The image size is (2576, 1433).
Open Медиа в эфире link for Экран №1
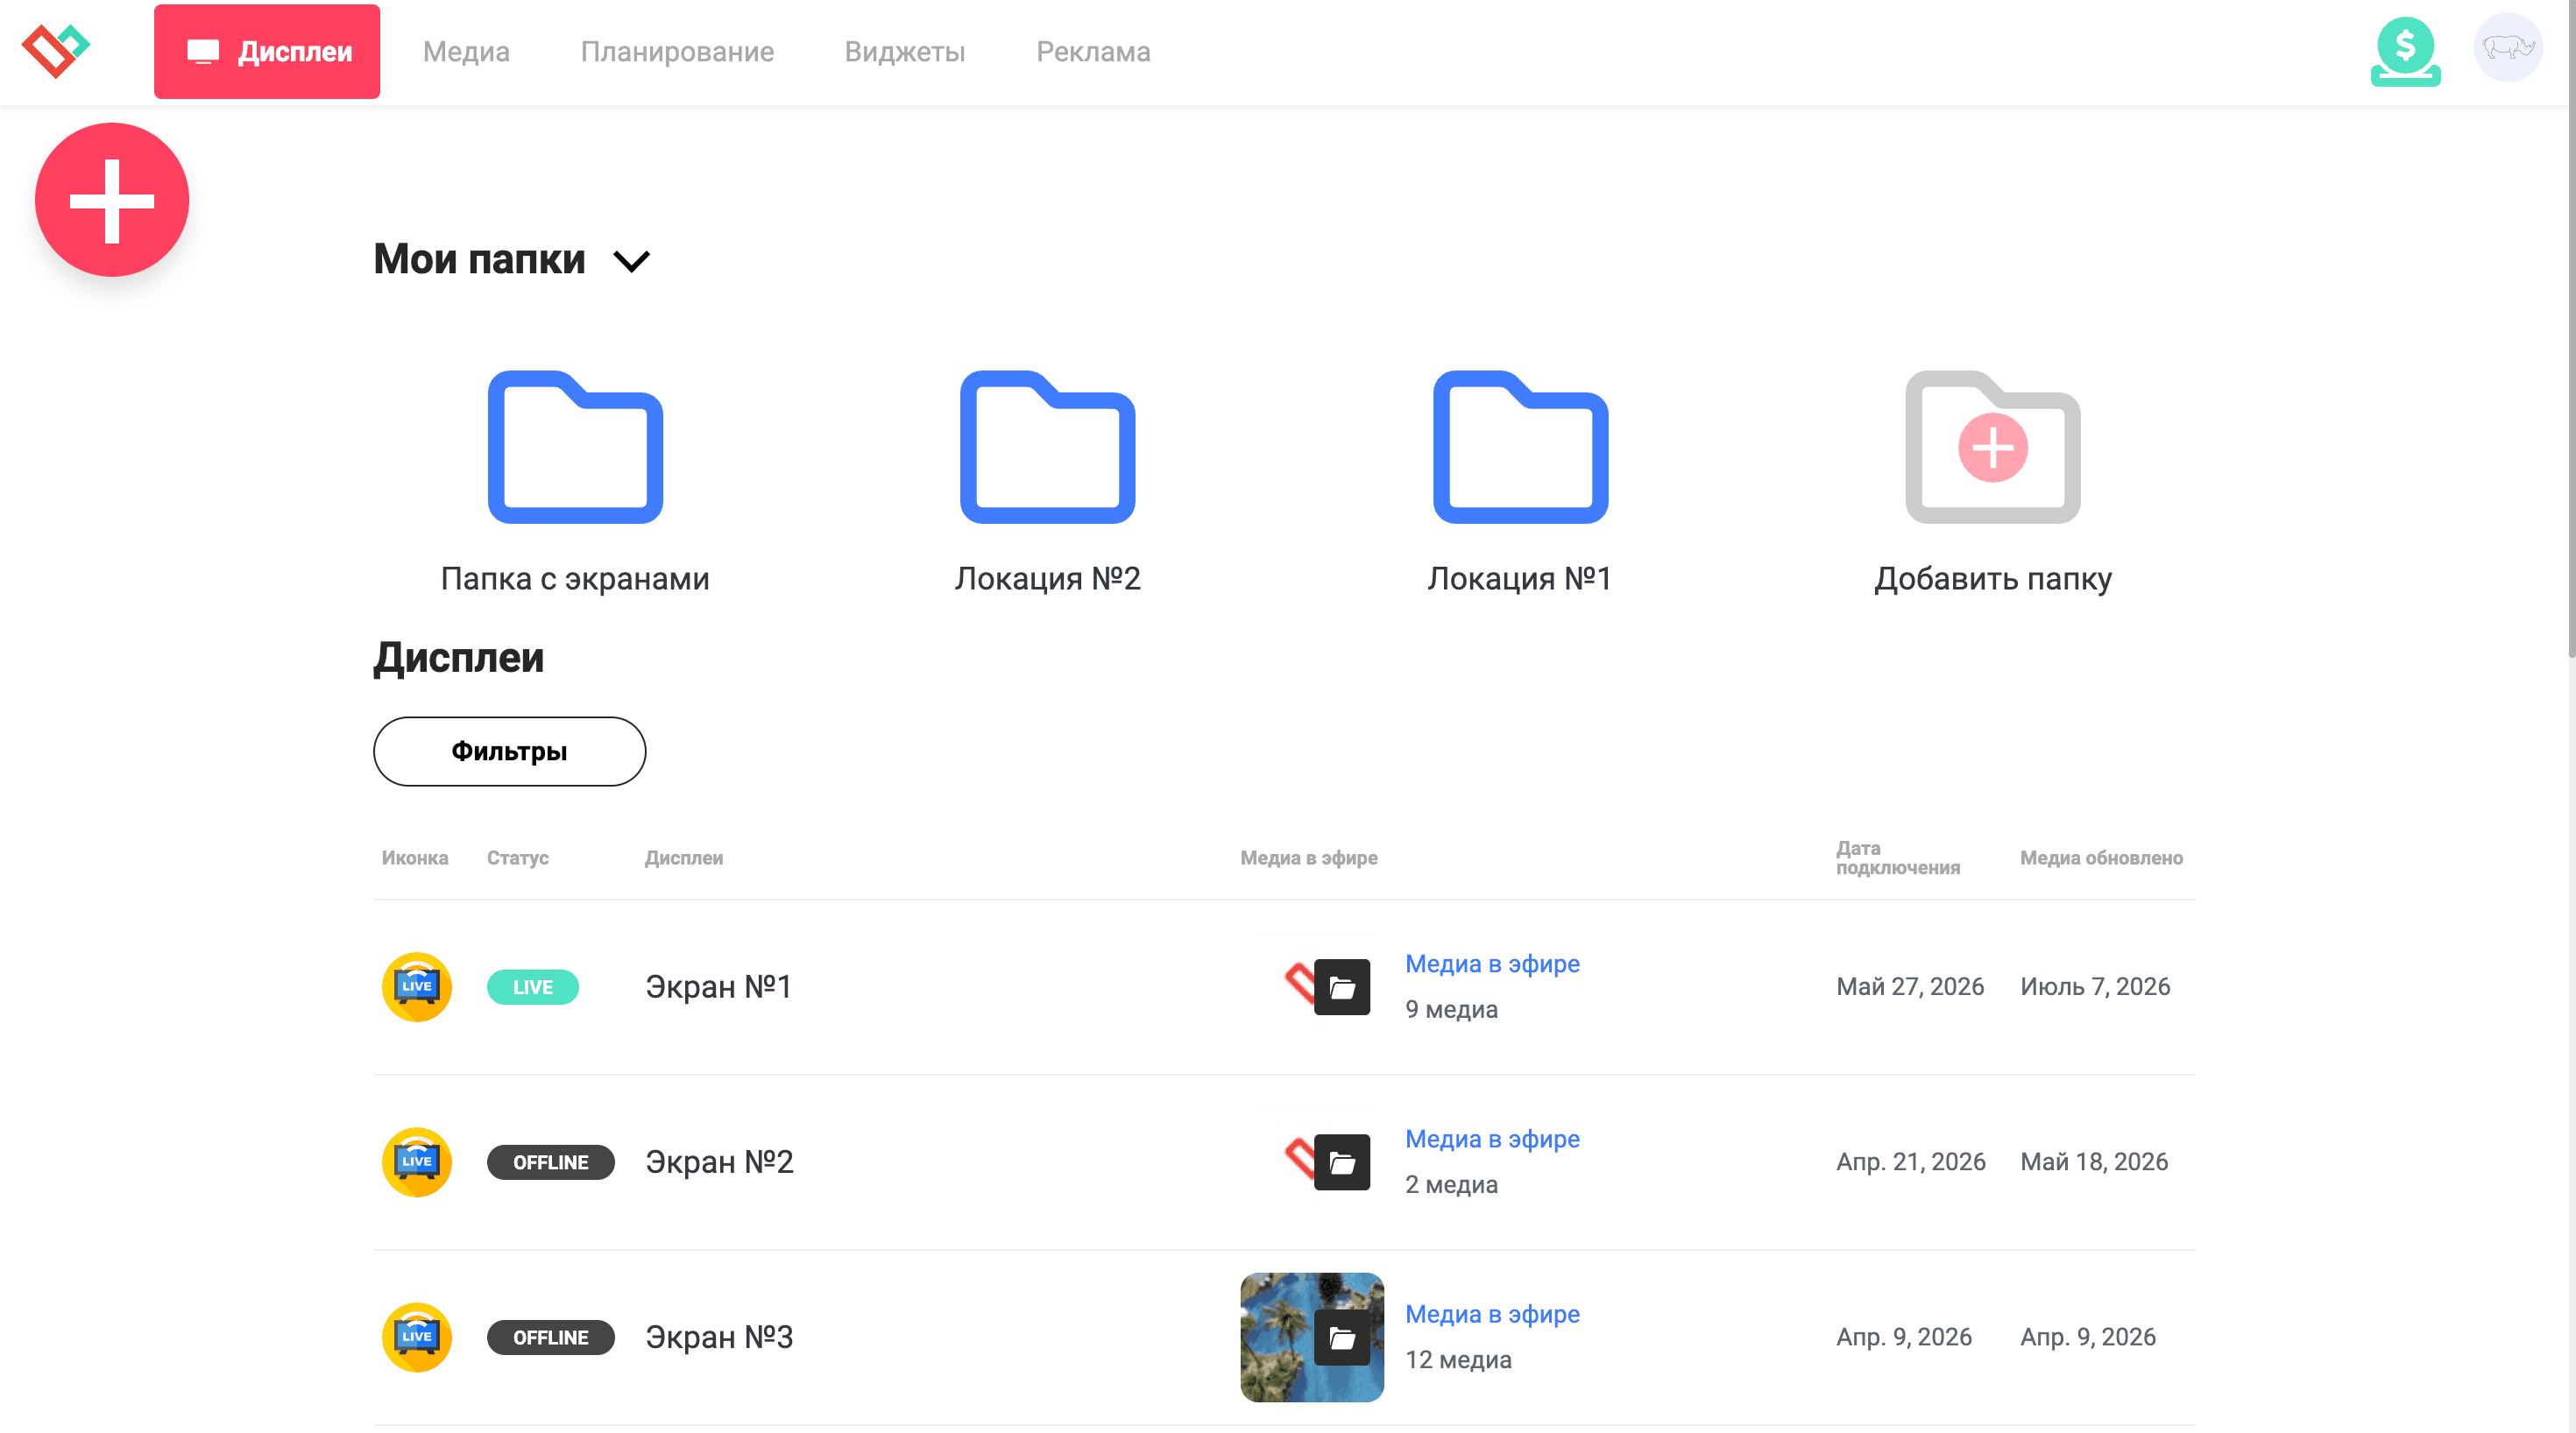point(1492,963)
